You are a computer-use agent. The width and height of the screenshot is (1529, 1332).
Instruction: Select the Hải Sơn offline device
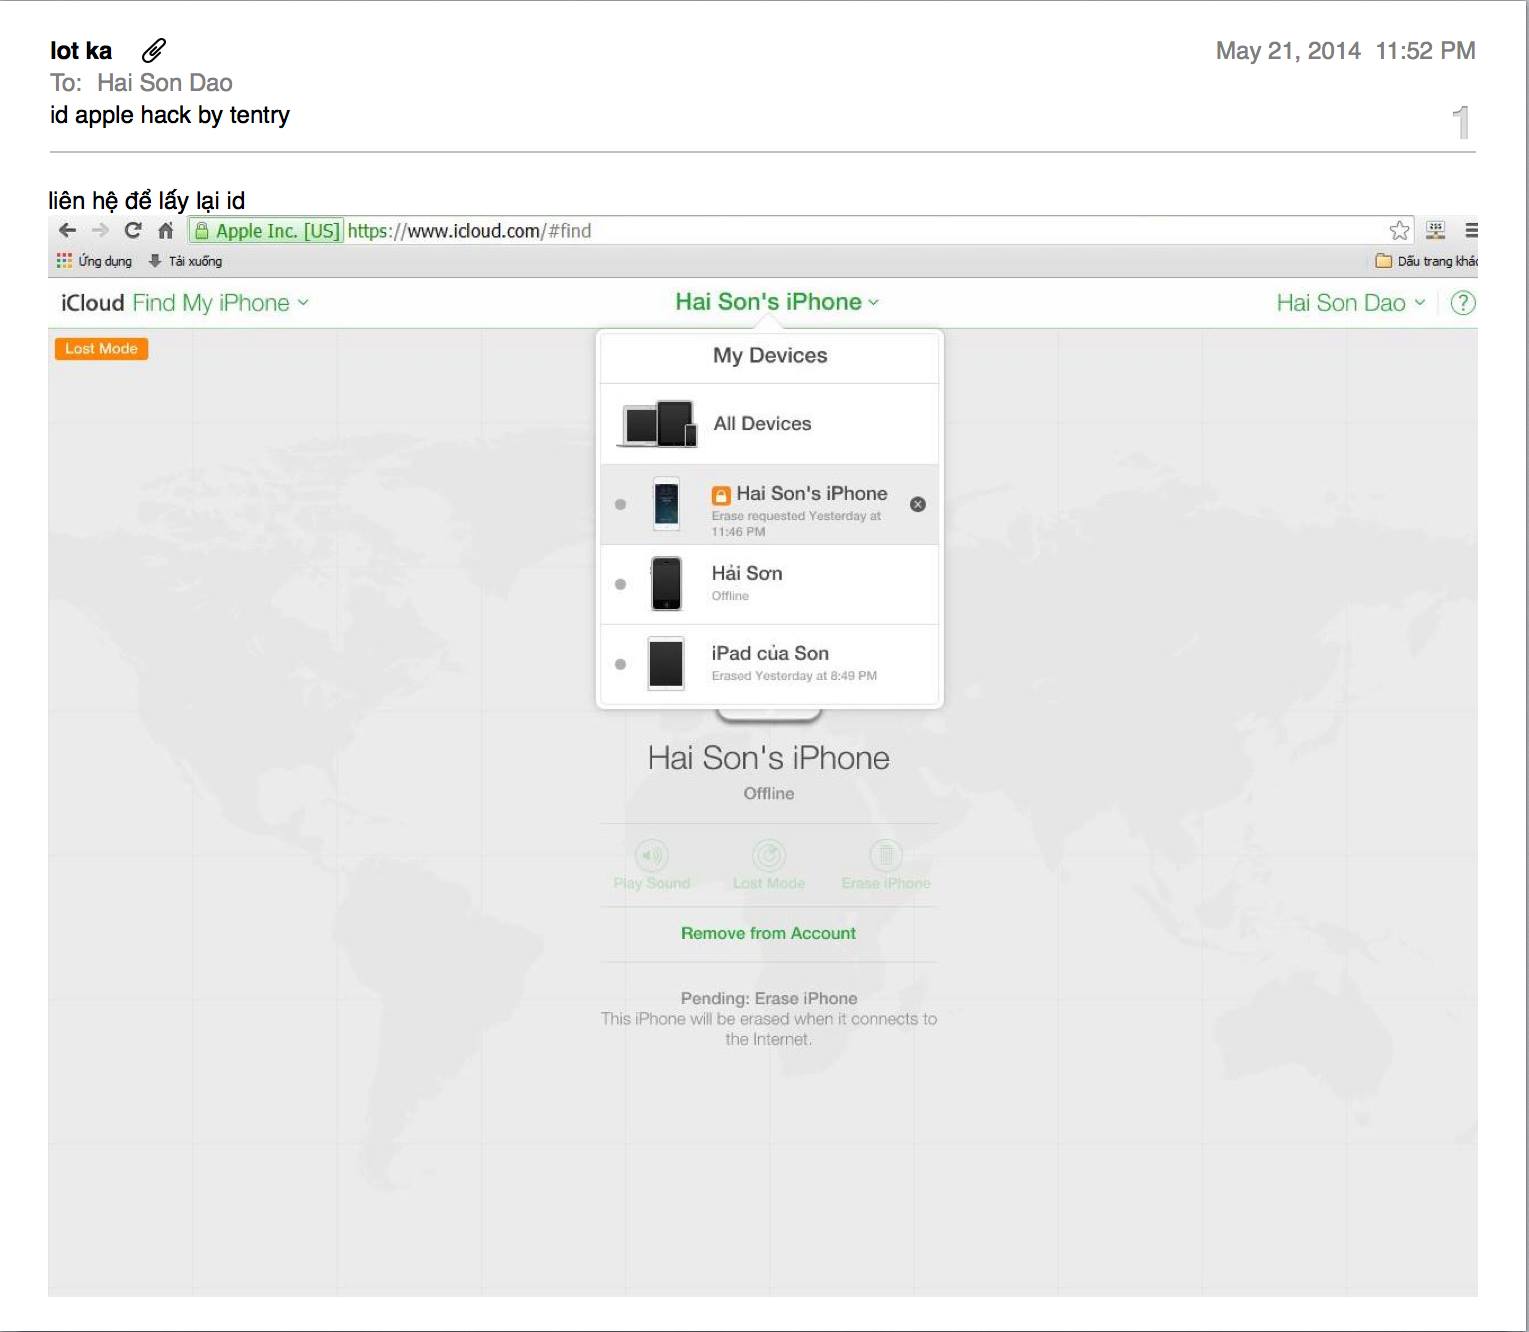pos(769,585)
